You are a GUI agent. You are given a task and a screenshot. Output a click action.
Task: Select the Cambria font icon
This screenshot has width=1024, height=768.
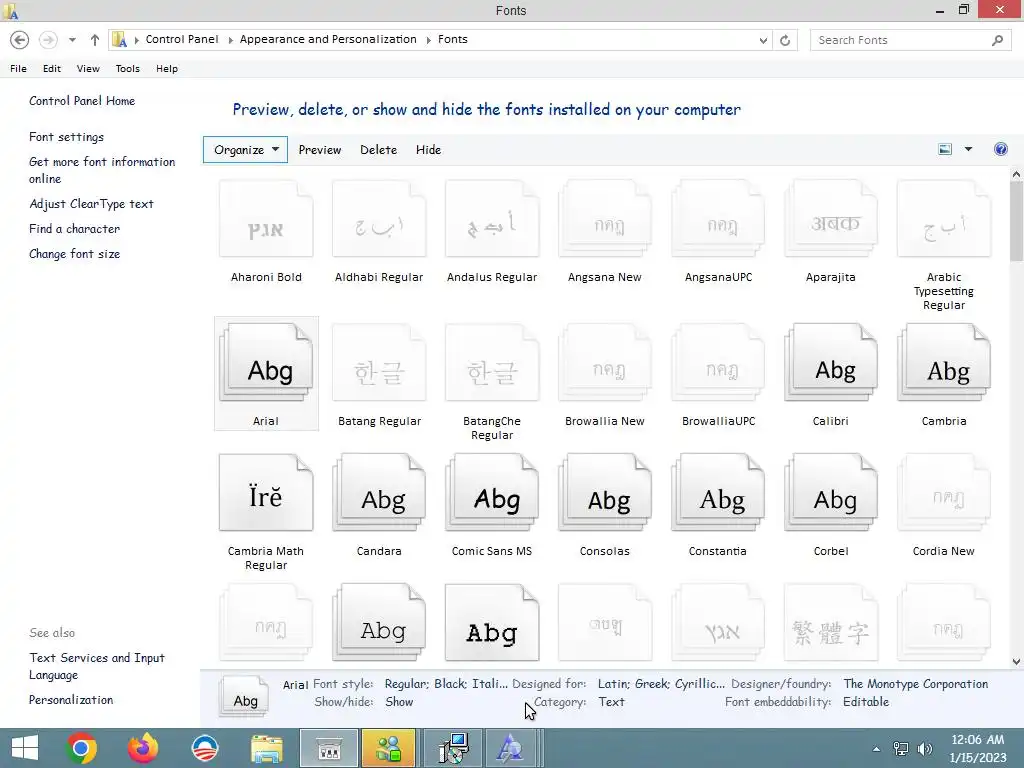[x=944, y=362]
